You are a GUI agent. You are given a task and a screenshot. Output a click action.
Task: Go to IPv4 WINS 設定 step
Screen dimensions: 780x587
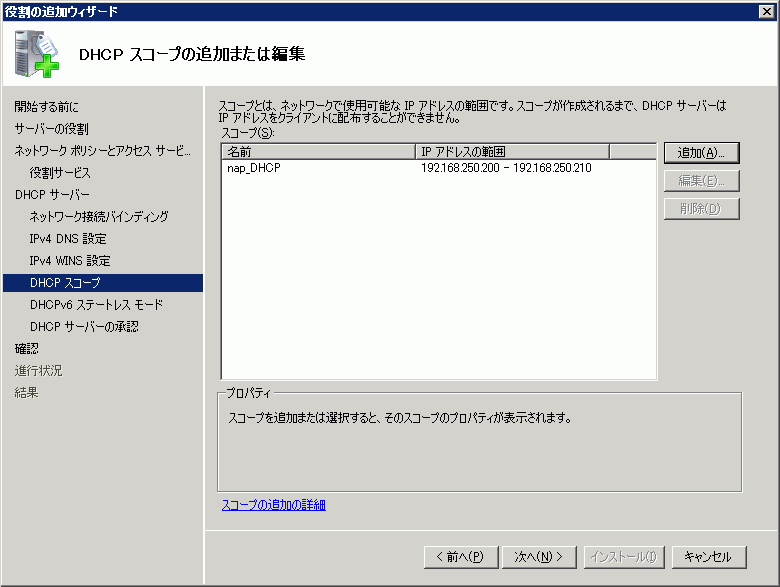[70, 261]
